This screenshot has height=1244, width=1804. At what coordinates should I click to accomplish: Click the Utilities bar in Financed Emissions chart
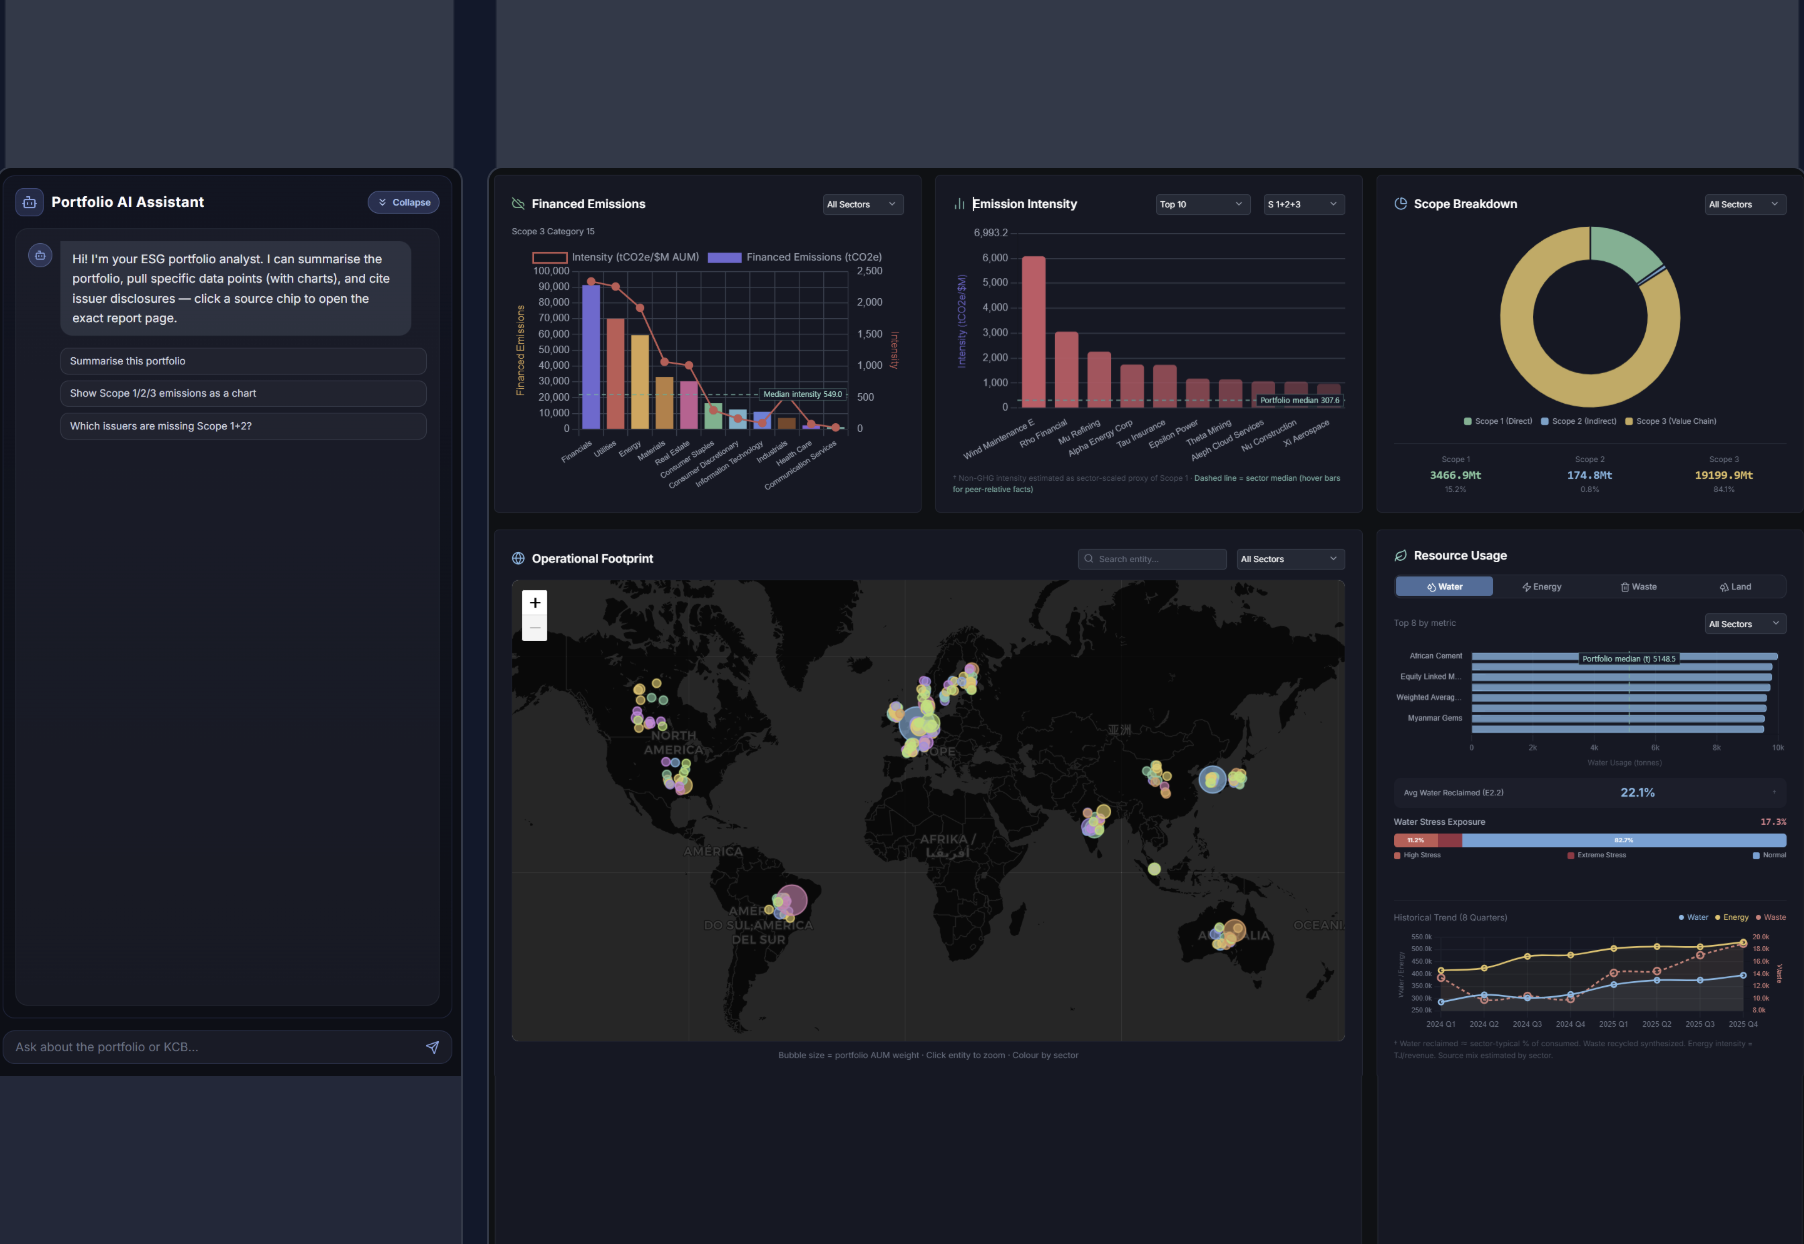[x=615, y=374]
